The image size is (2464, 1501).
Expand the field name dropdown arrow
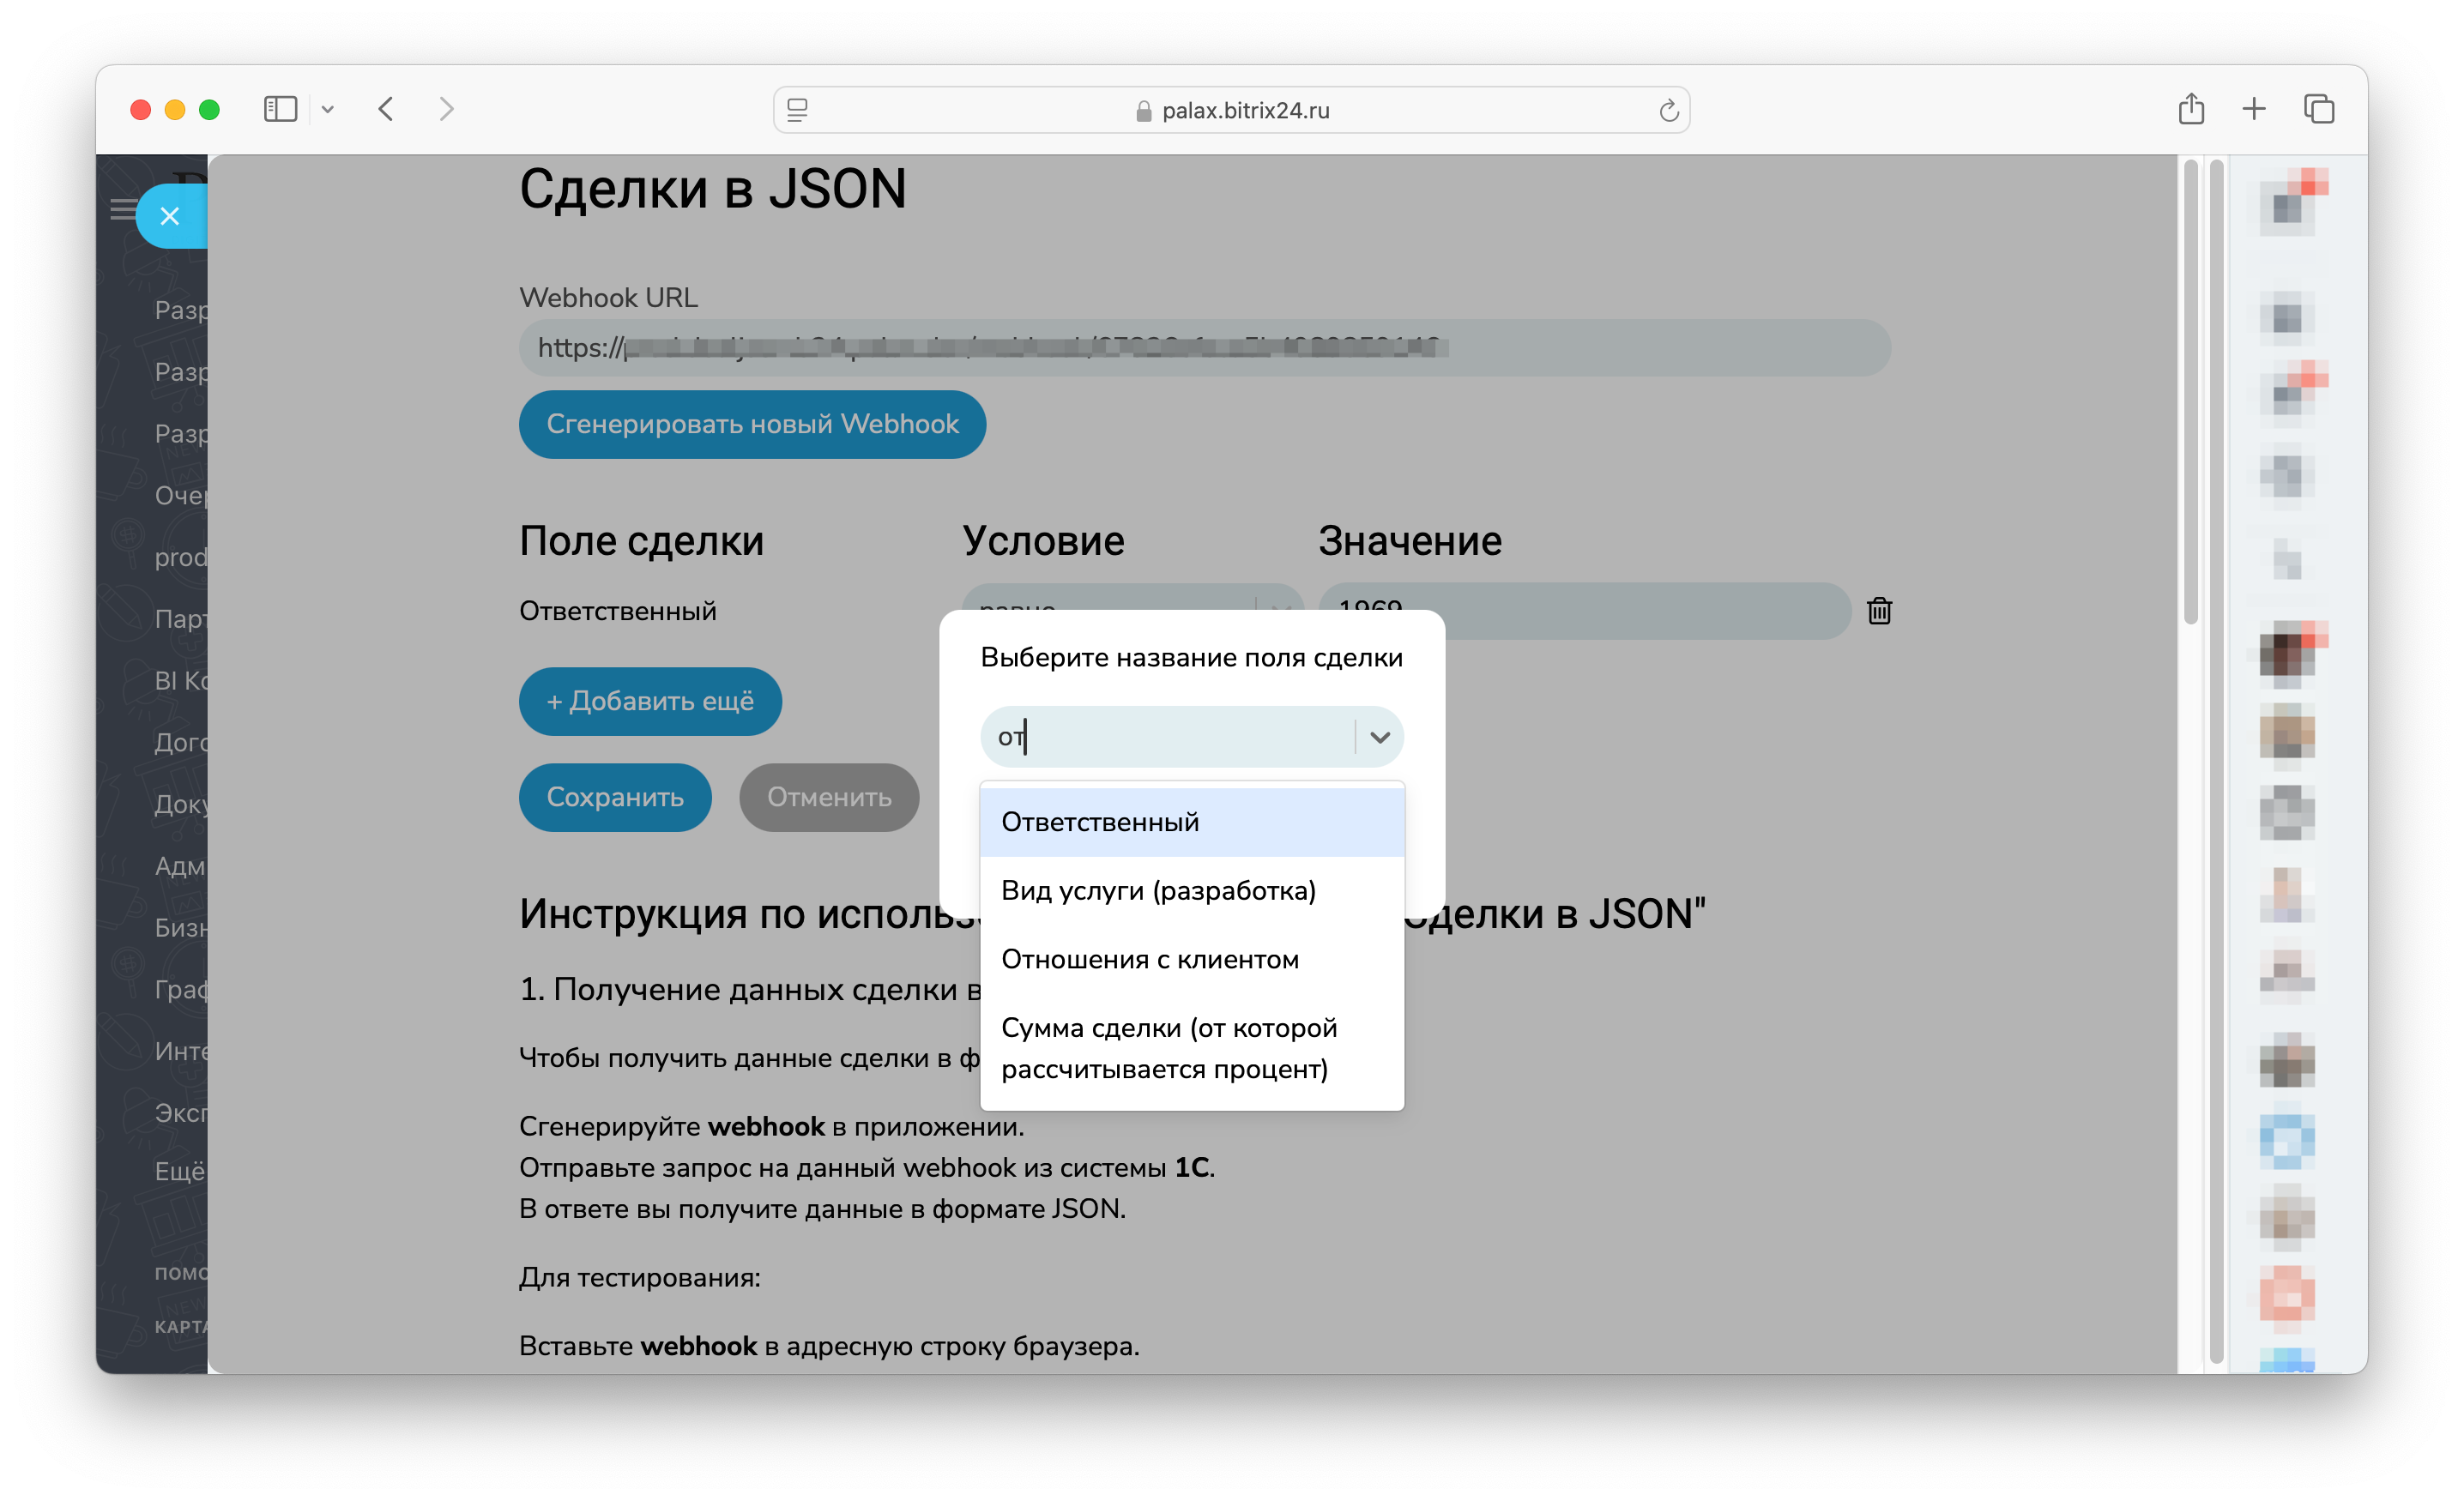pyautogui.click(x=1379, y=737)
